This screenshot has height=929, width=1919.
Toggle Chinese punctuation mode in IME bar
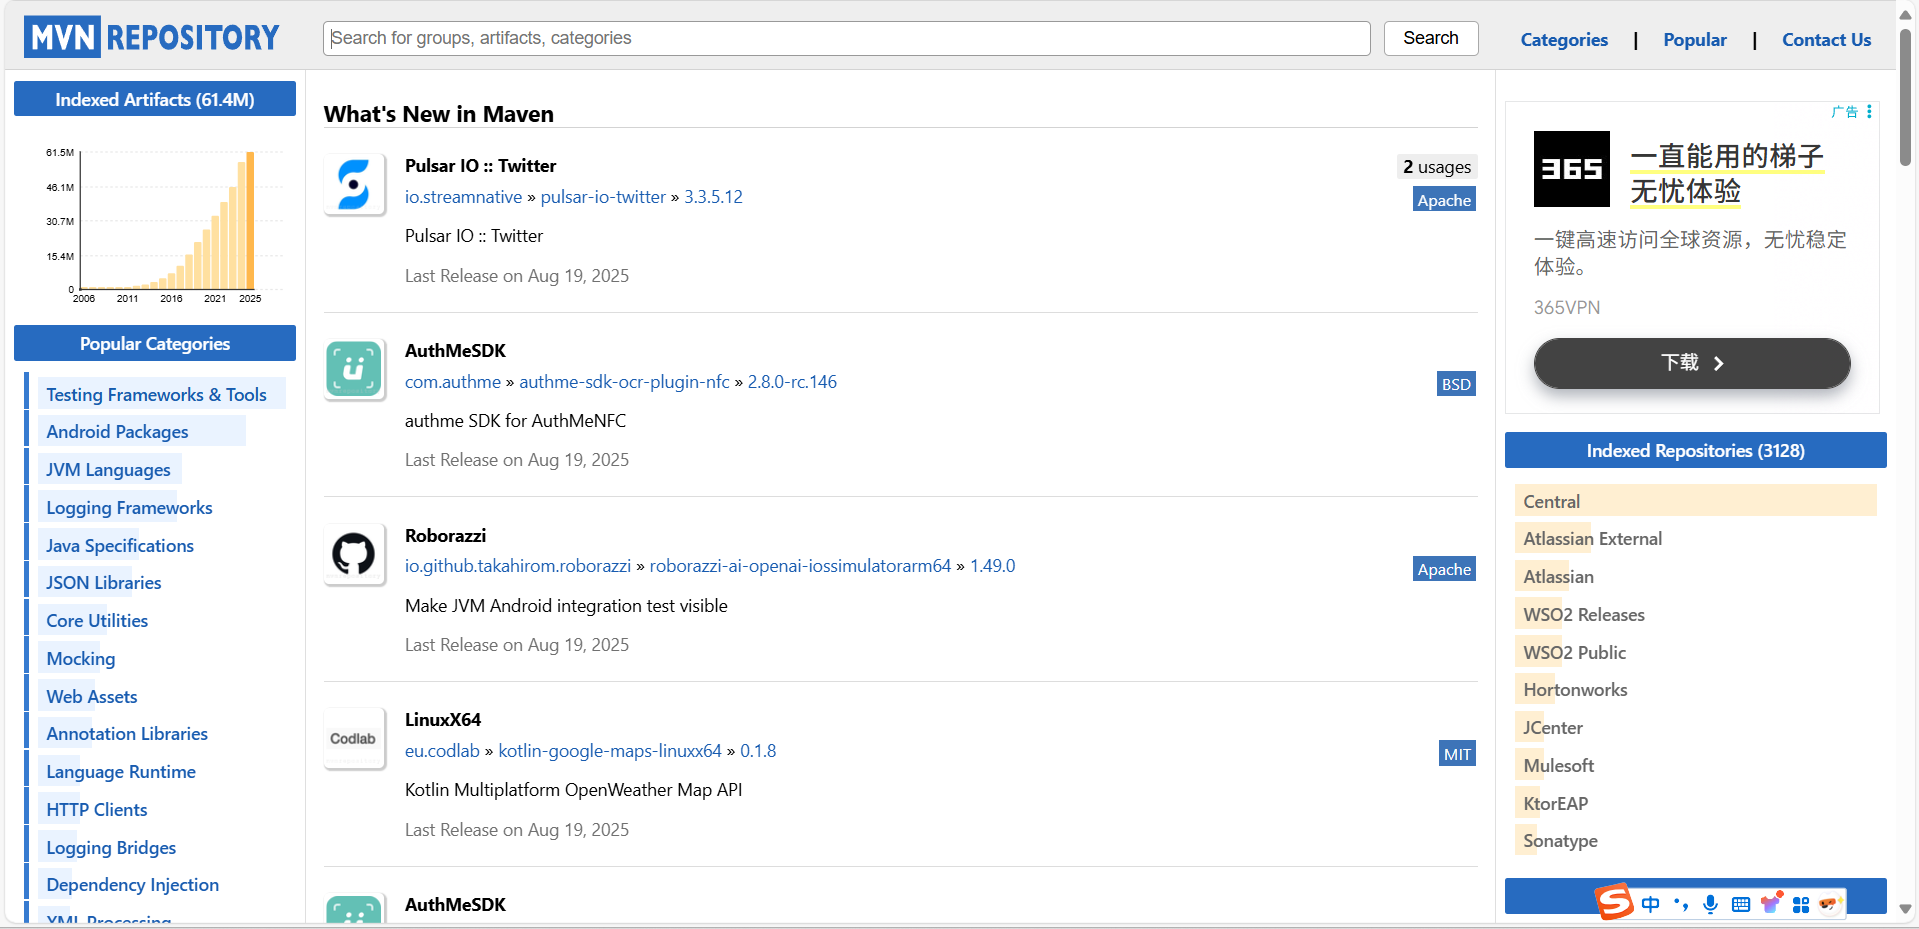(x=1681, y=904)
